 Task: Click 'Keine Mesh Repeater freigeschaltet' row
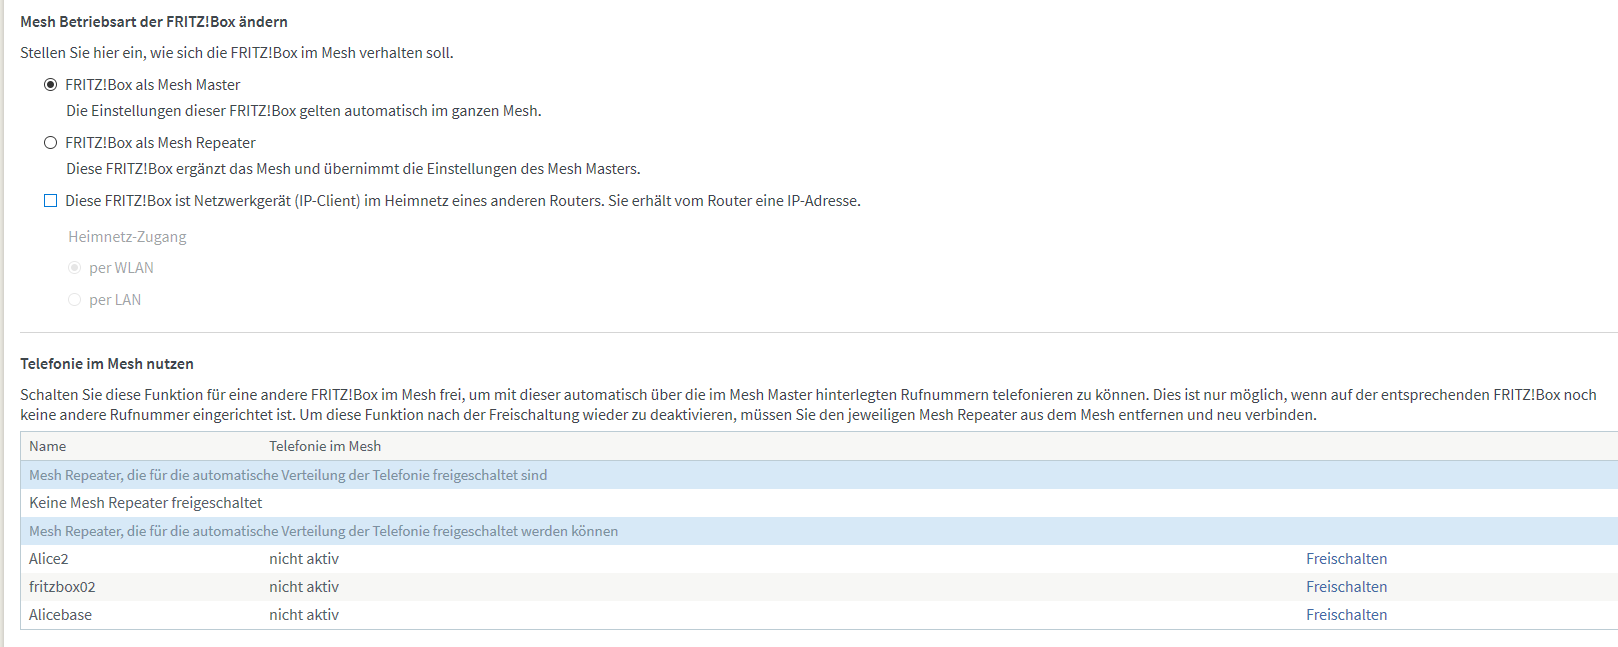(x=819, y=503)
